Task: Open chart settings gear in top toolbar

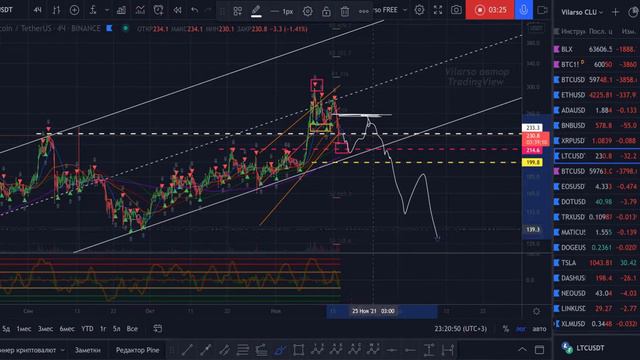Action: click(419, 10)
